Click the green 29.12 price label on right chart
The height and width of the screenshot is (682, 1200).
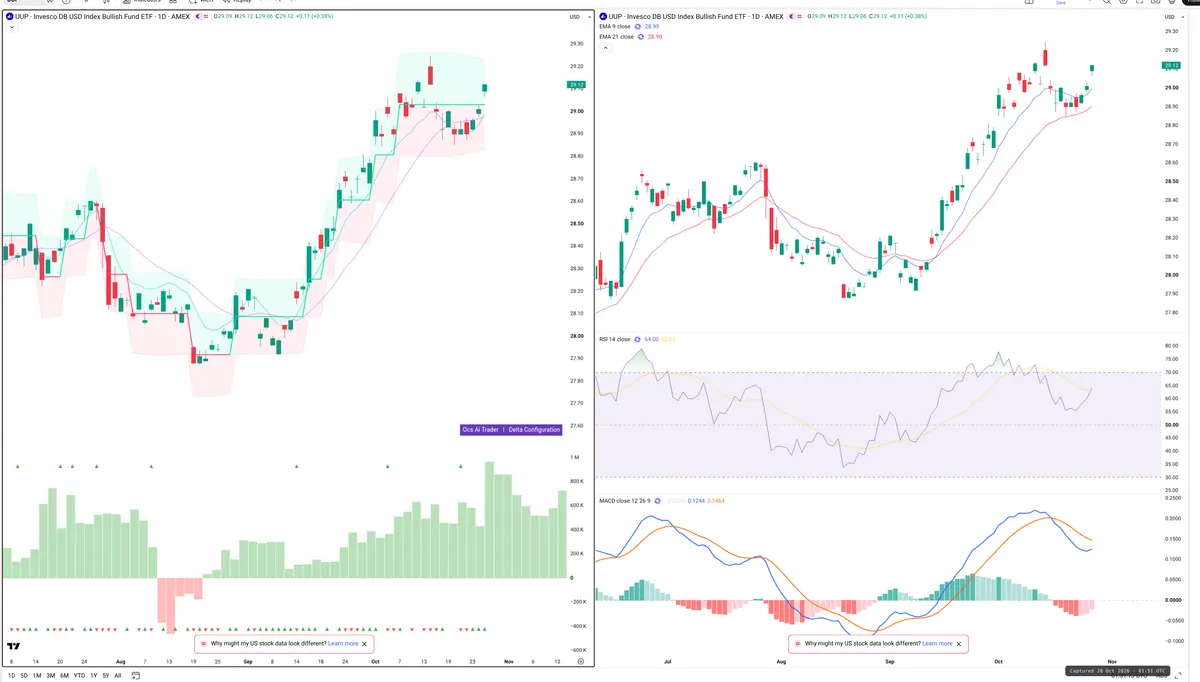pos(1172,65)
